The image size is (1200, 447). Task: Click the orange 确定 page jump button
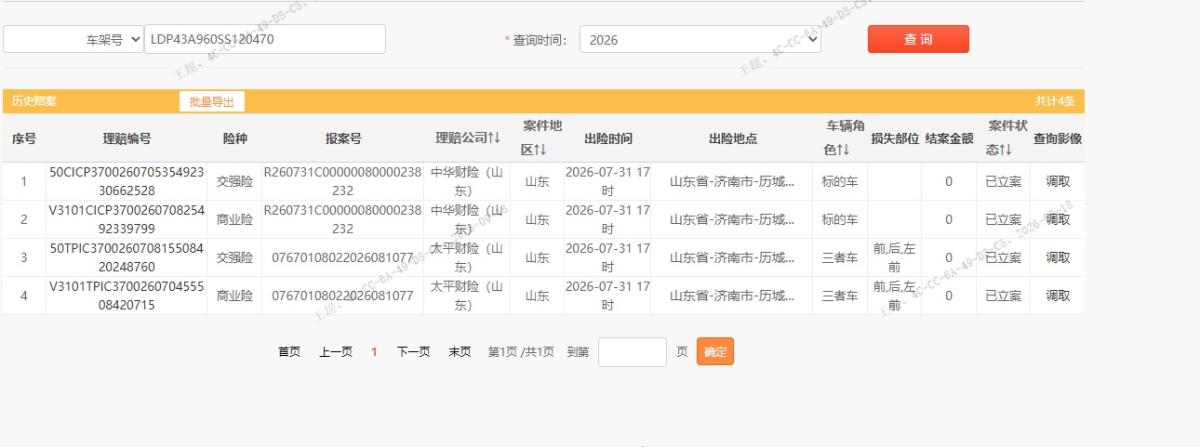(715, 352)
